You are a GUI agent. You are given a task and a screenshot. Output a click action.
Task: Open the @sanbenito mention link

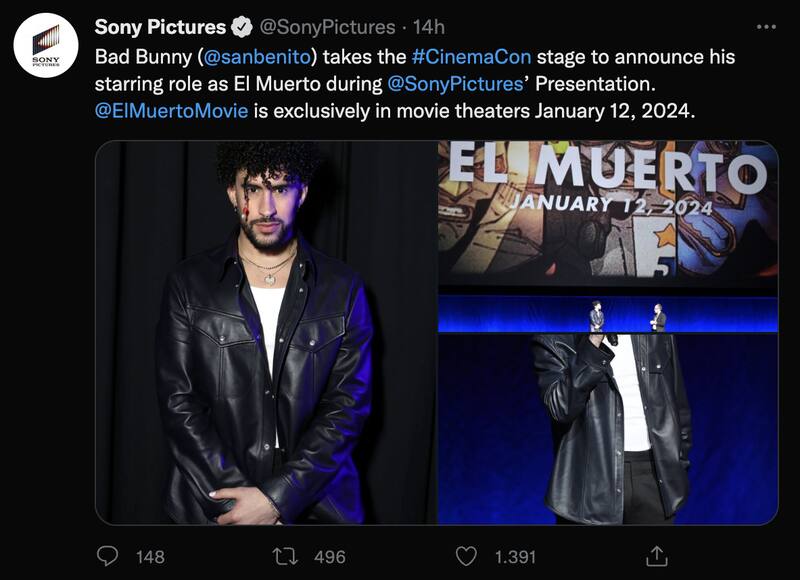(260, 57)
